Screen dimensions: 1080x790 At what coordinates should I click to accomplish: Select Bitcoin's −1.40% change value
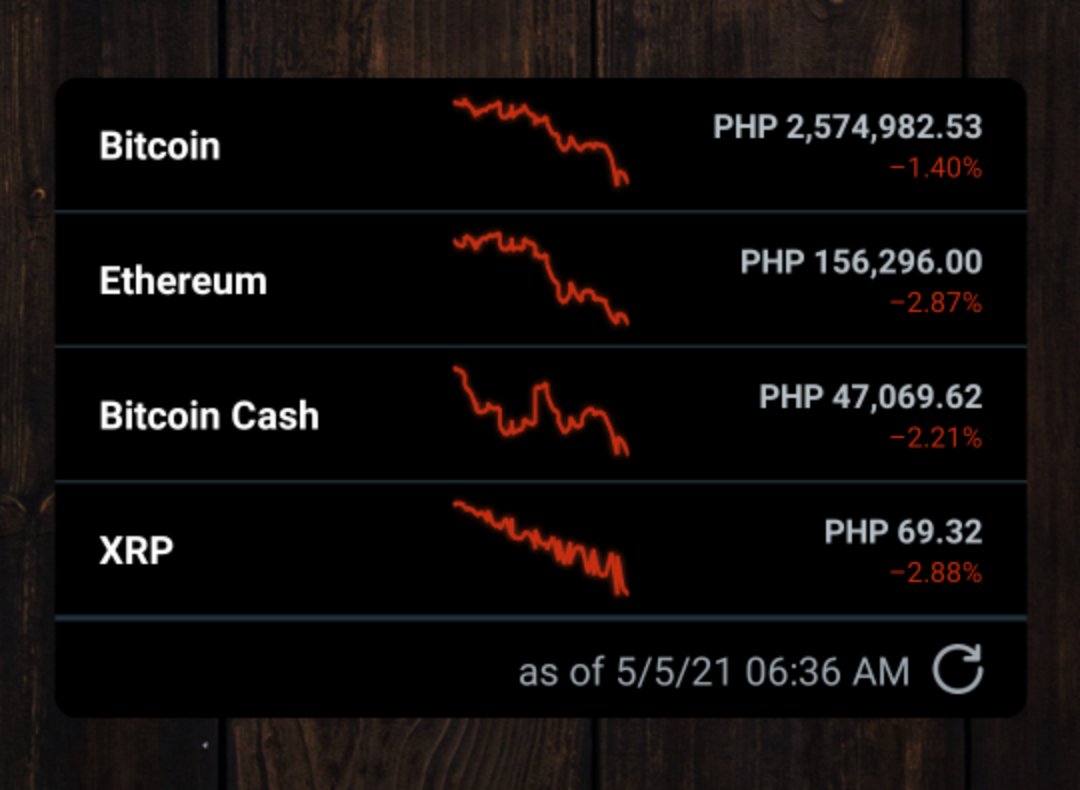[x=936, y=168]
